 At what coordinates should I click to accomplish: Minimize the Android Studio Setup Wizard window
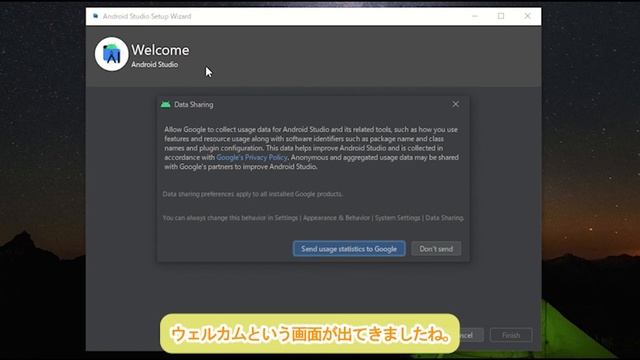point(475,16)
